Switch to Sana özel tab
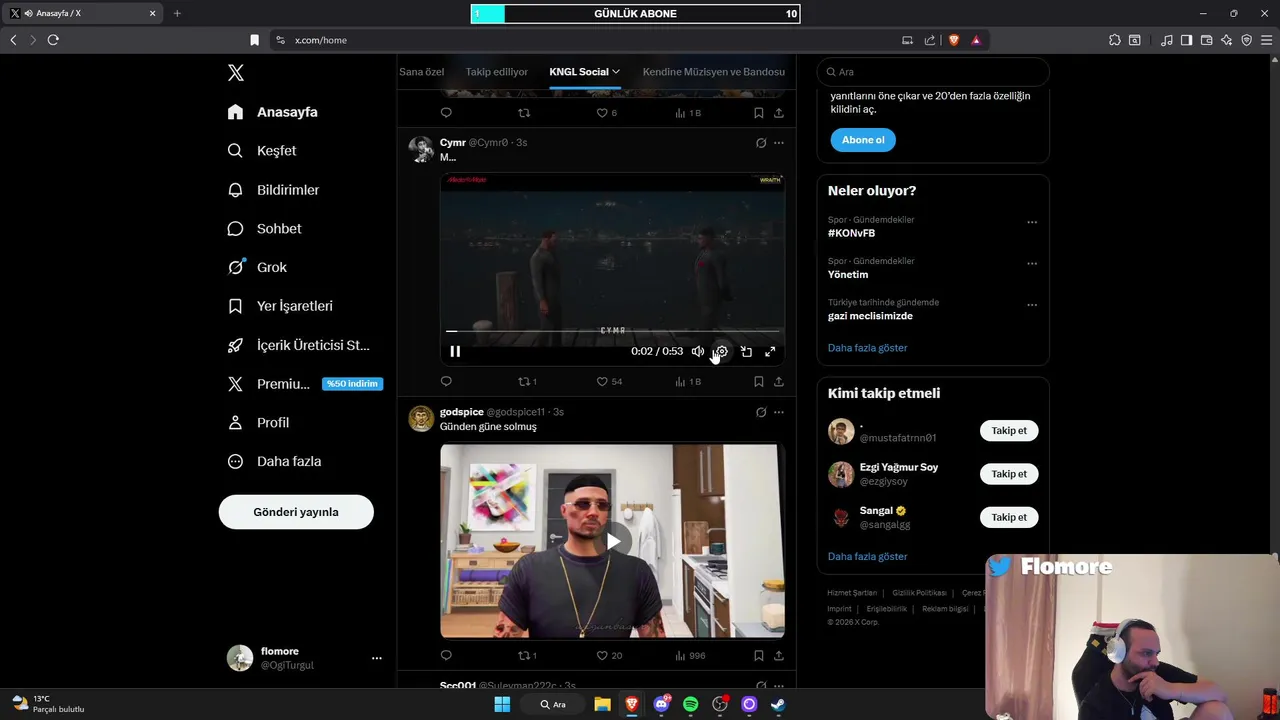This screenshot has width=1280, height=720. [x=421, y=72]
